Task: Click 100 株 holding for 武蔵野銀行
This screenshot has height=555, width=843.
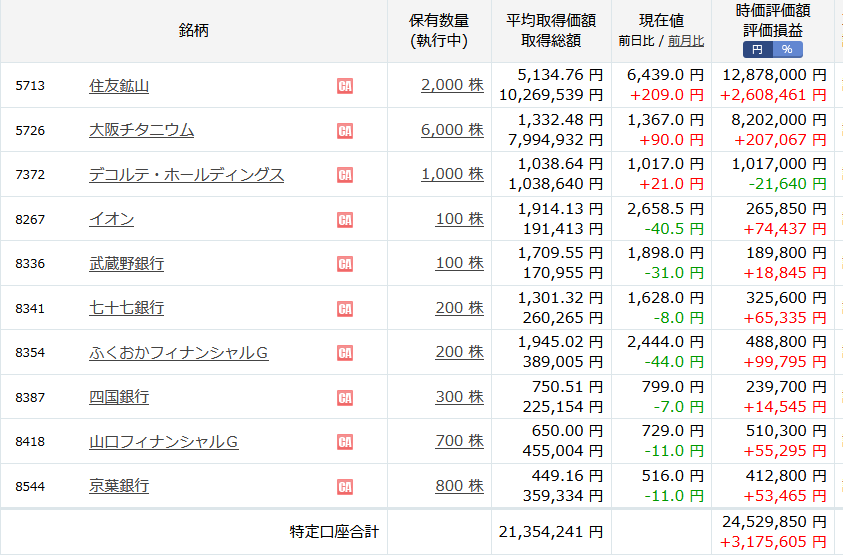Action: point(460,263)
